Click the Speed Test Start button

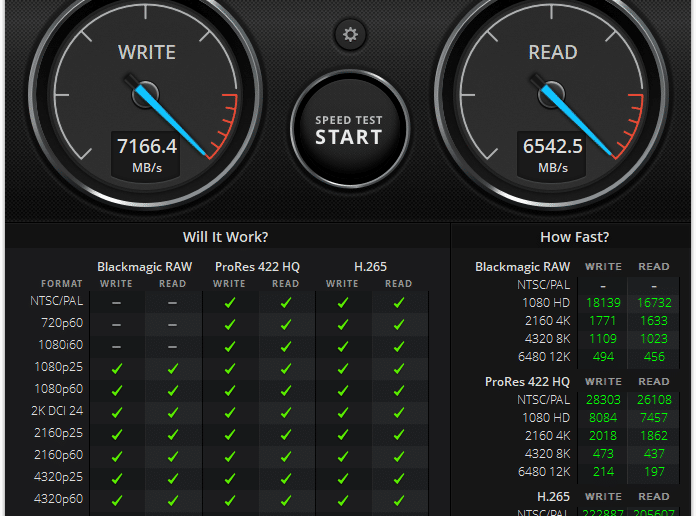(x=349, y=129)
